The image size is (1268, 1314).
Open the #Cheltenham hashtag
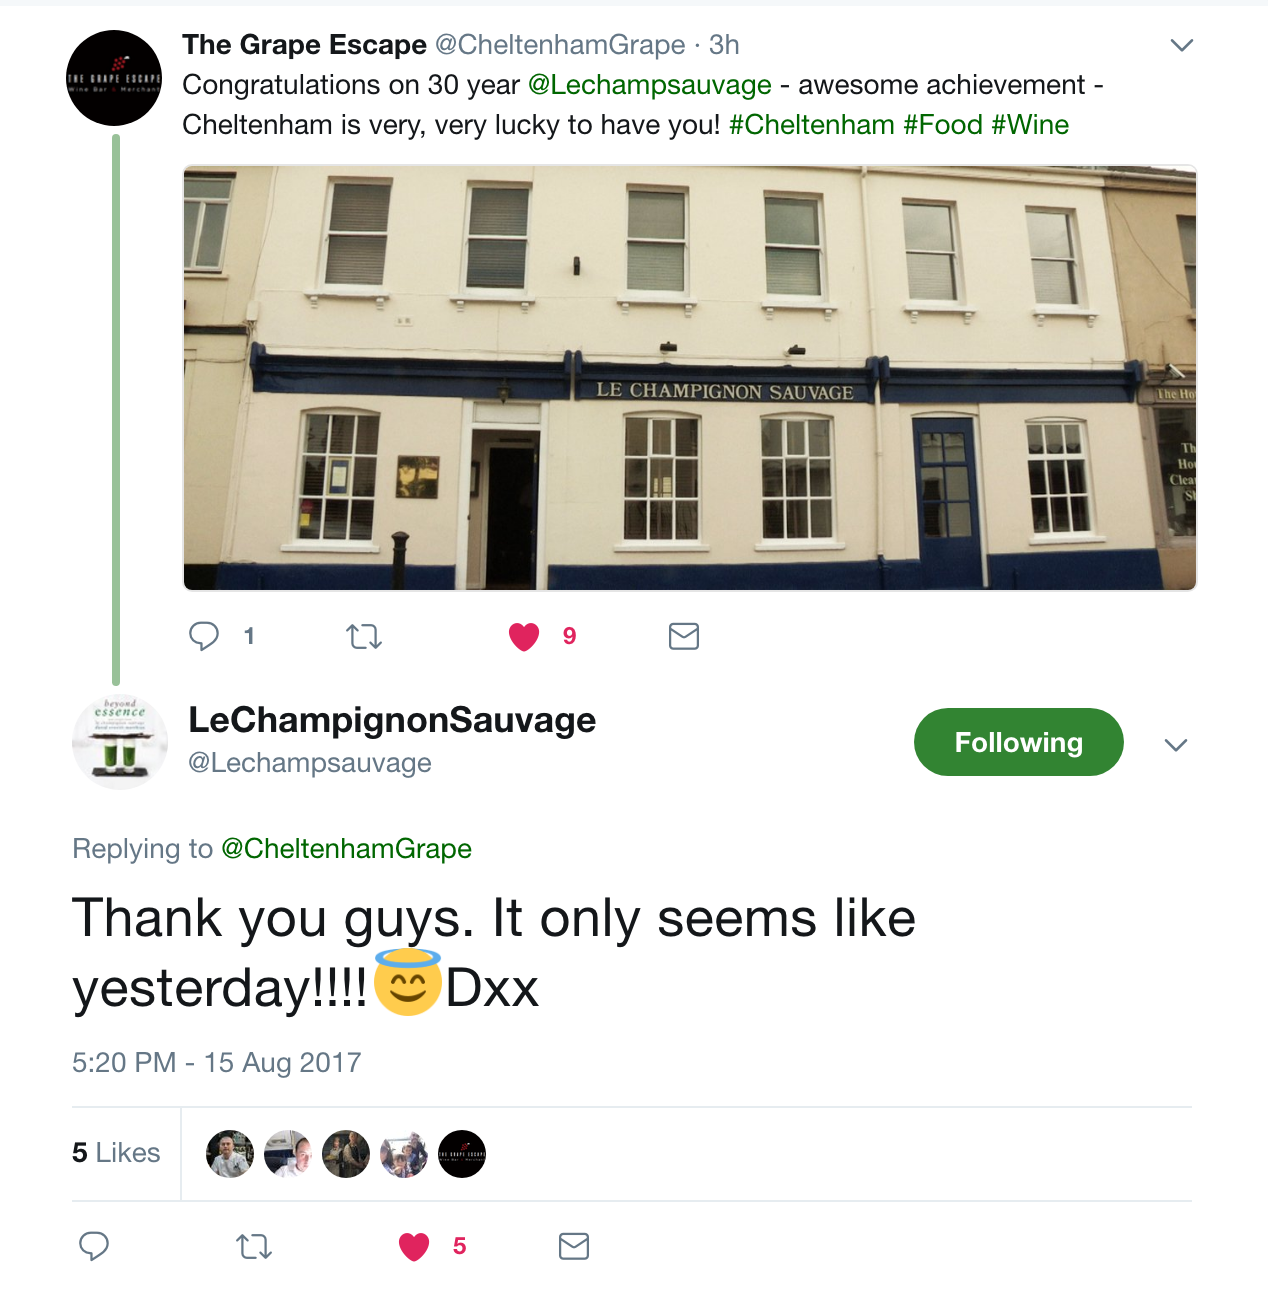812,125
